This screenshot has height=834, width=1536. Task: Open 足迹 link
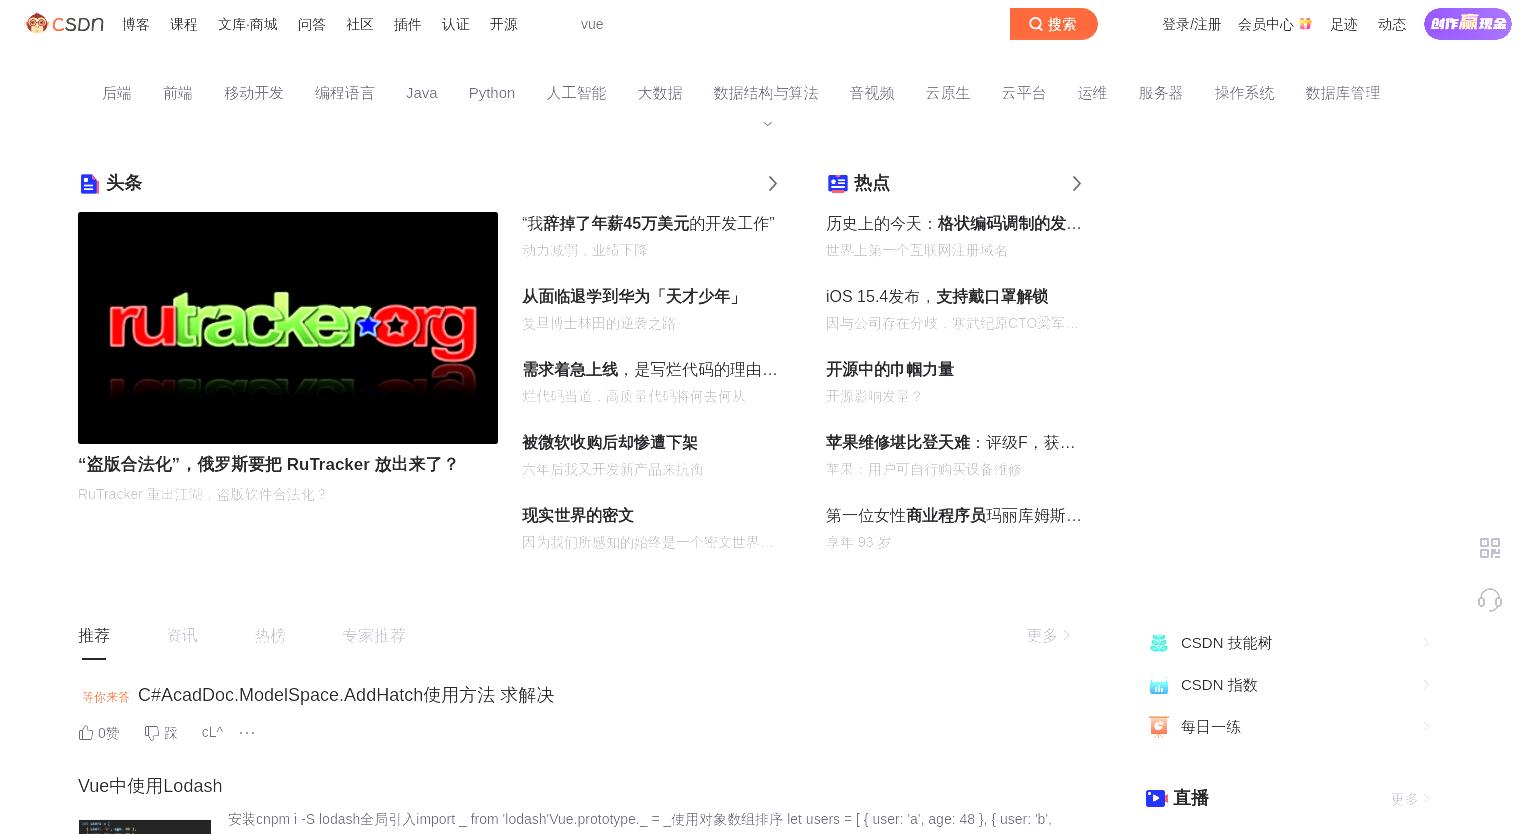[1344, 24]
